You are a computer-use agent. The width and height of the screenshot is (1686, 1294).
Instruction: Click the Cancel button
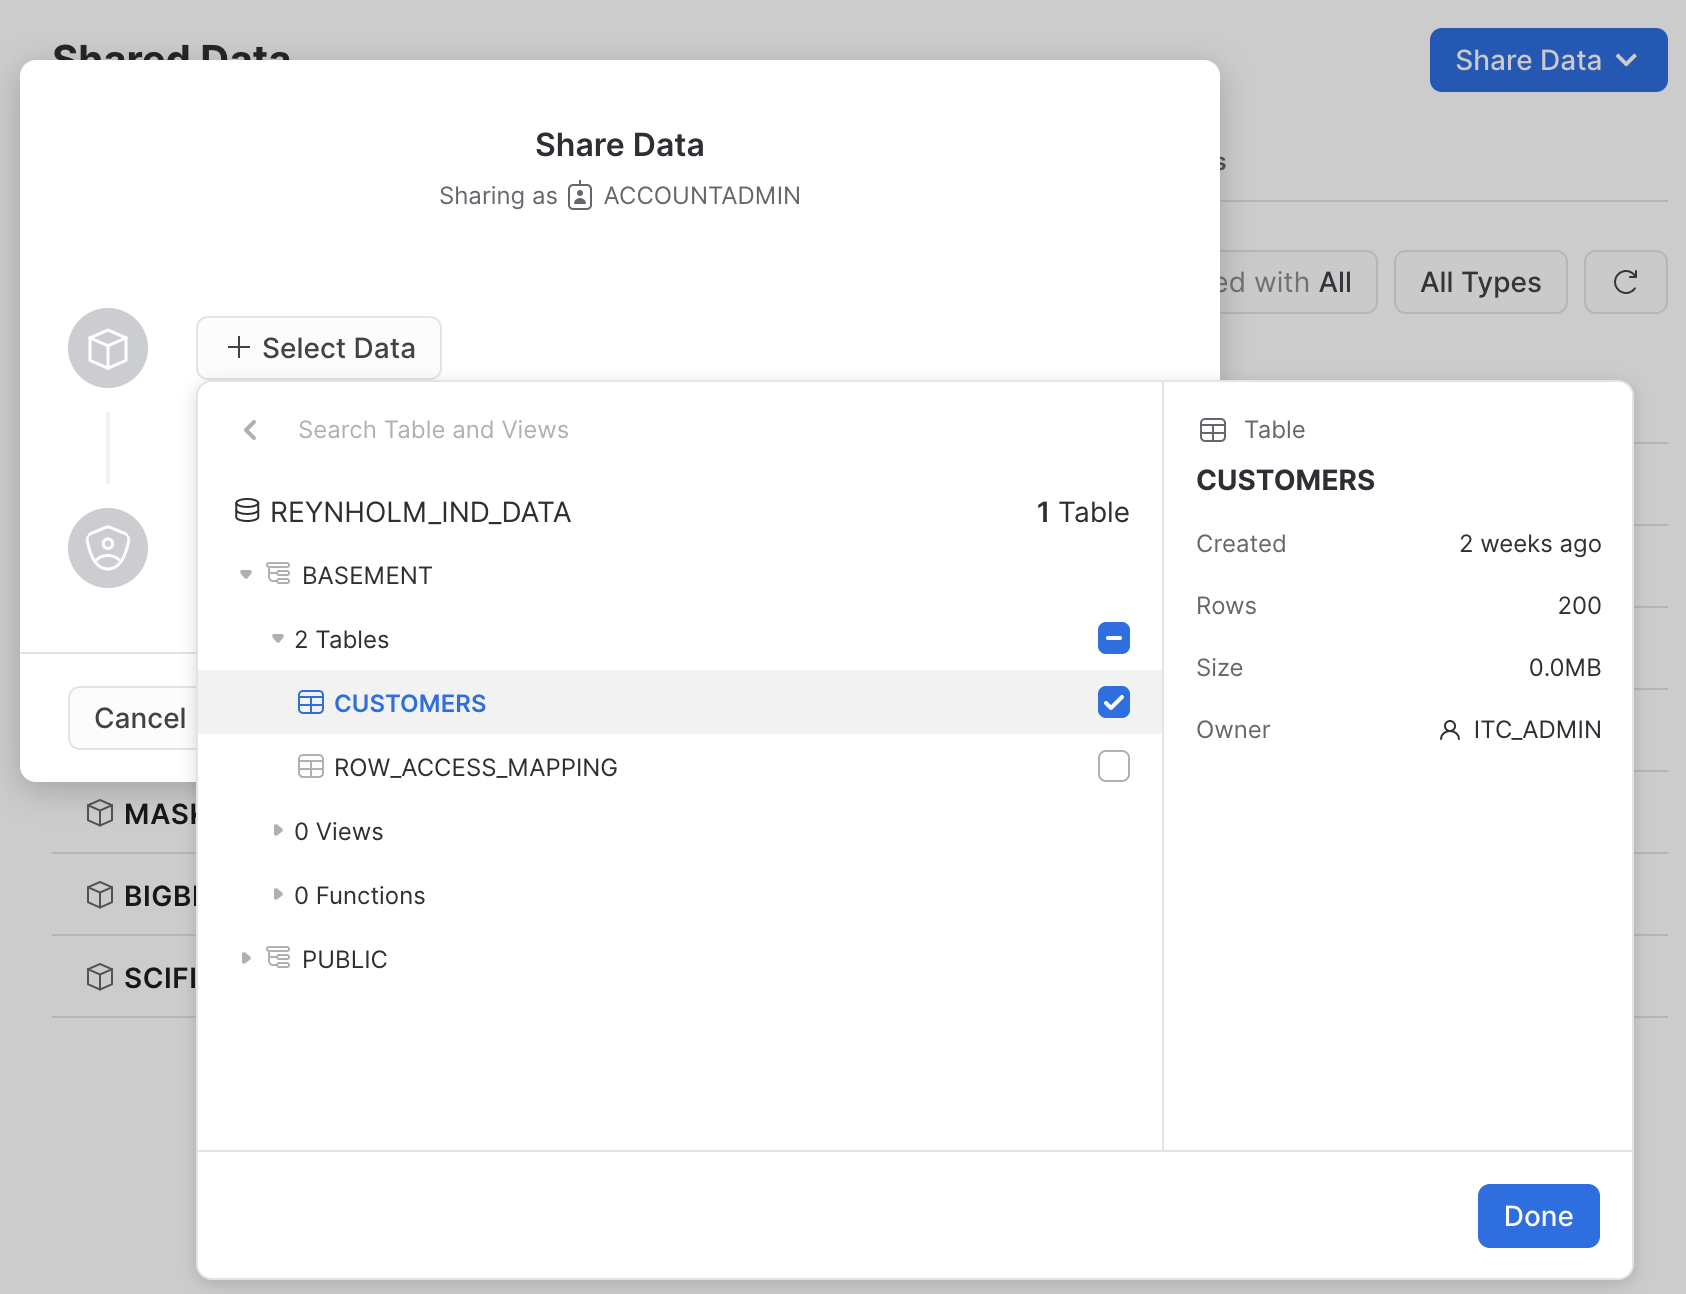pyautogui.click(x=139, y=718)
